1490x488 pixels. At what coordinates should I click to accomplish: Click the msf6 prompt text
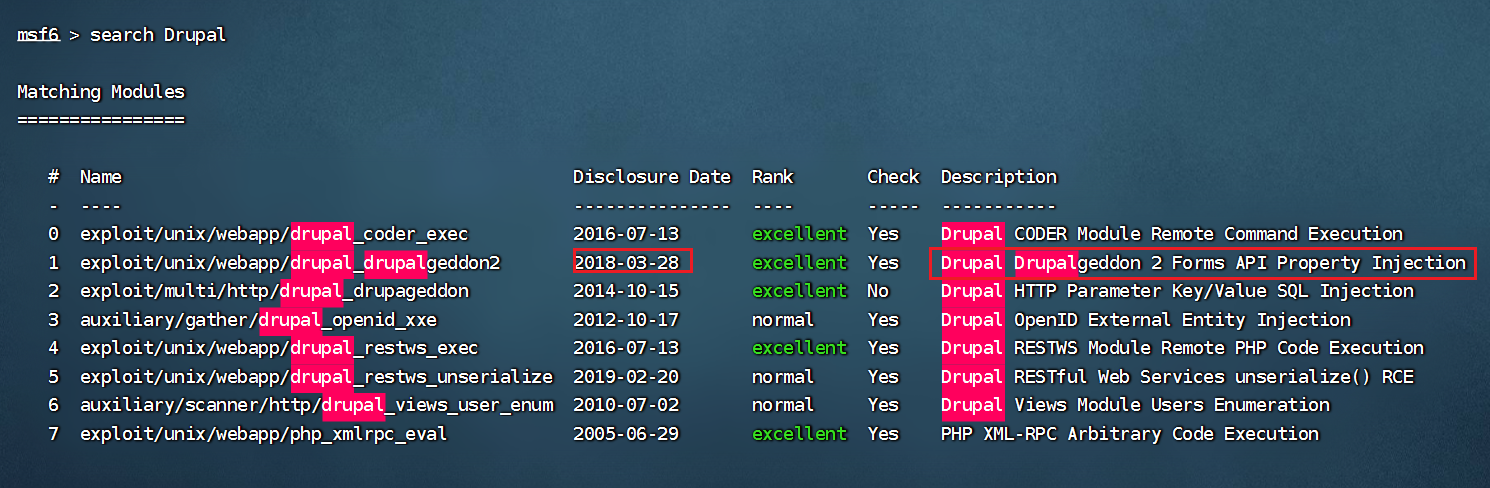click(38, 35)
